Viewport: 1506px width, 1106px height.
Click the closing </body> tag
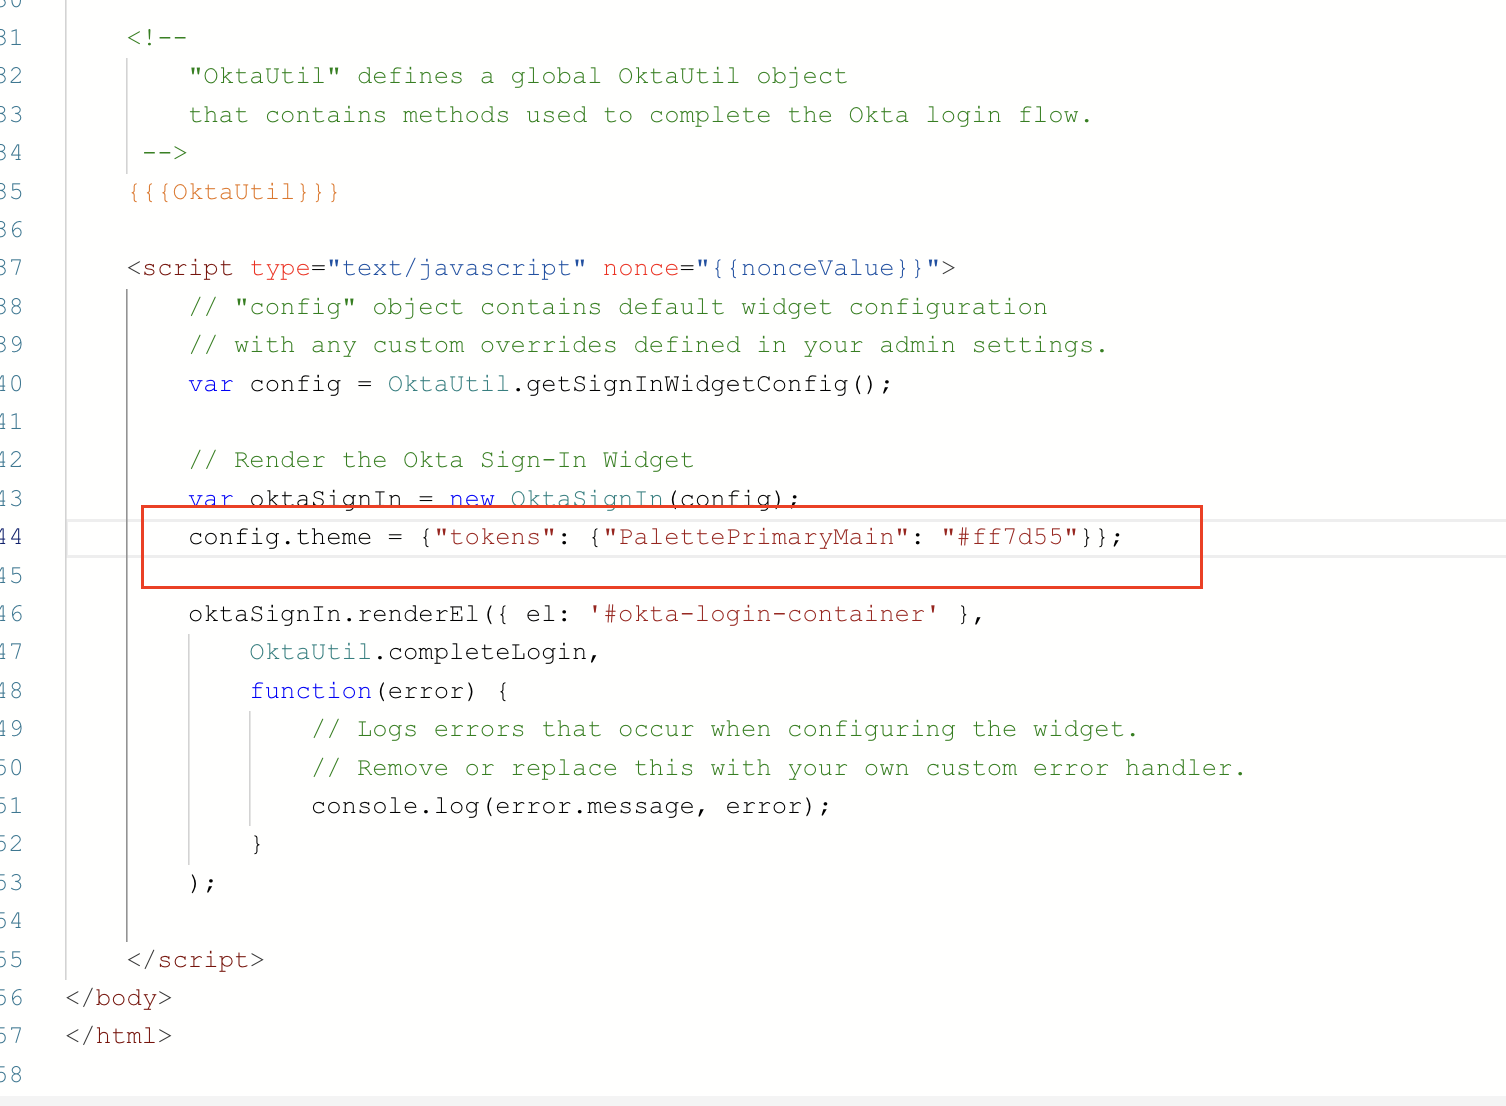[x=119, y=998]
